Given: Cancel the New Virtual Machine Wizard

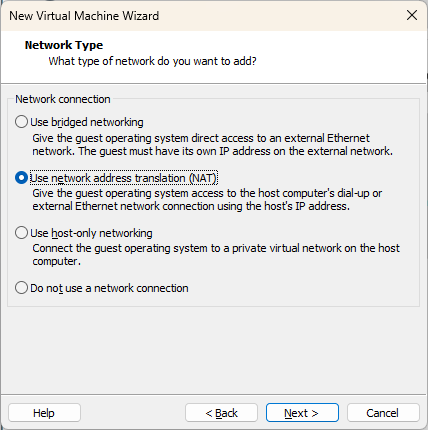Looking at the screenshot, I should click(x=383, y=413).
